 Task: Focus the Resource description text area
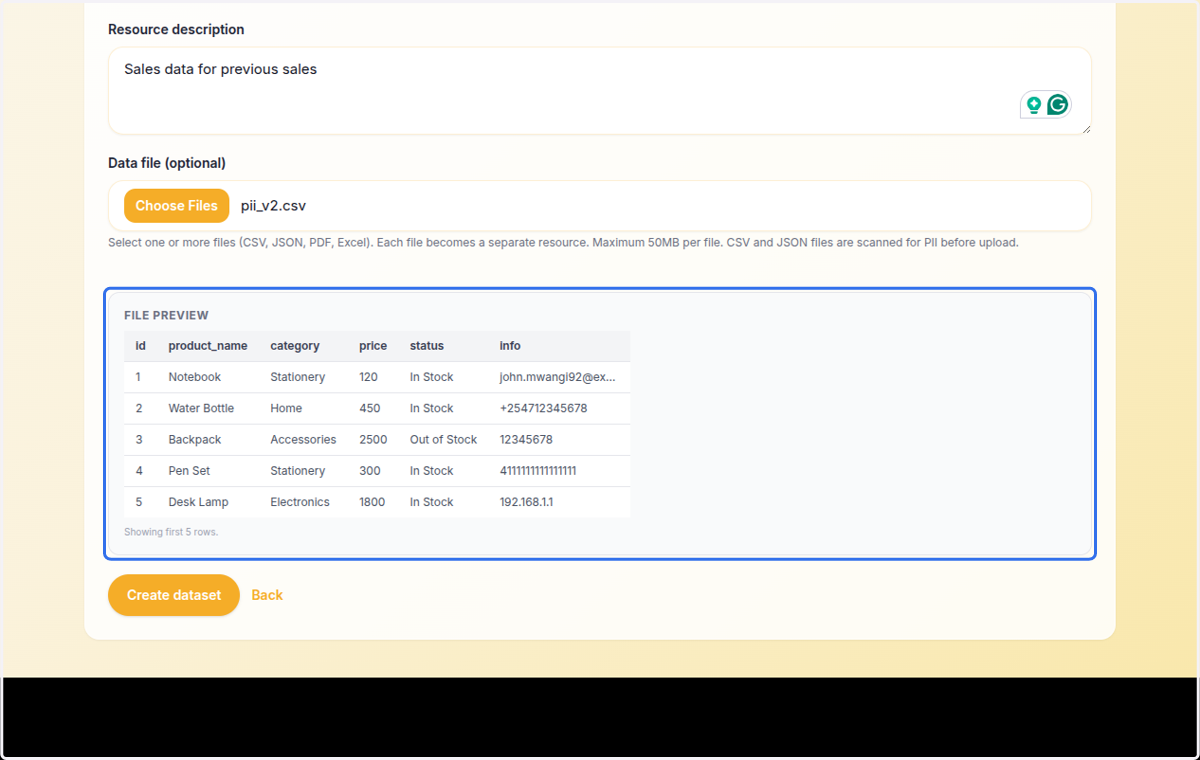(600, 91)
